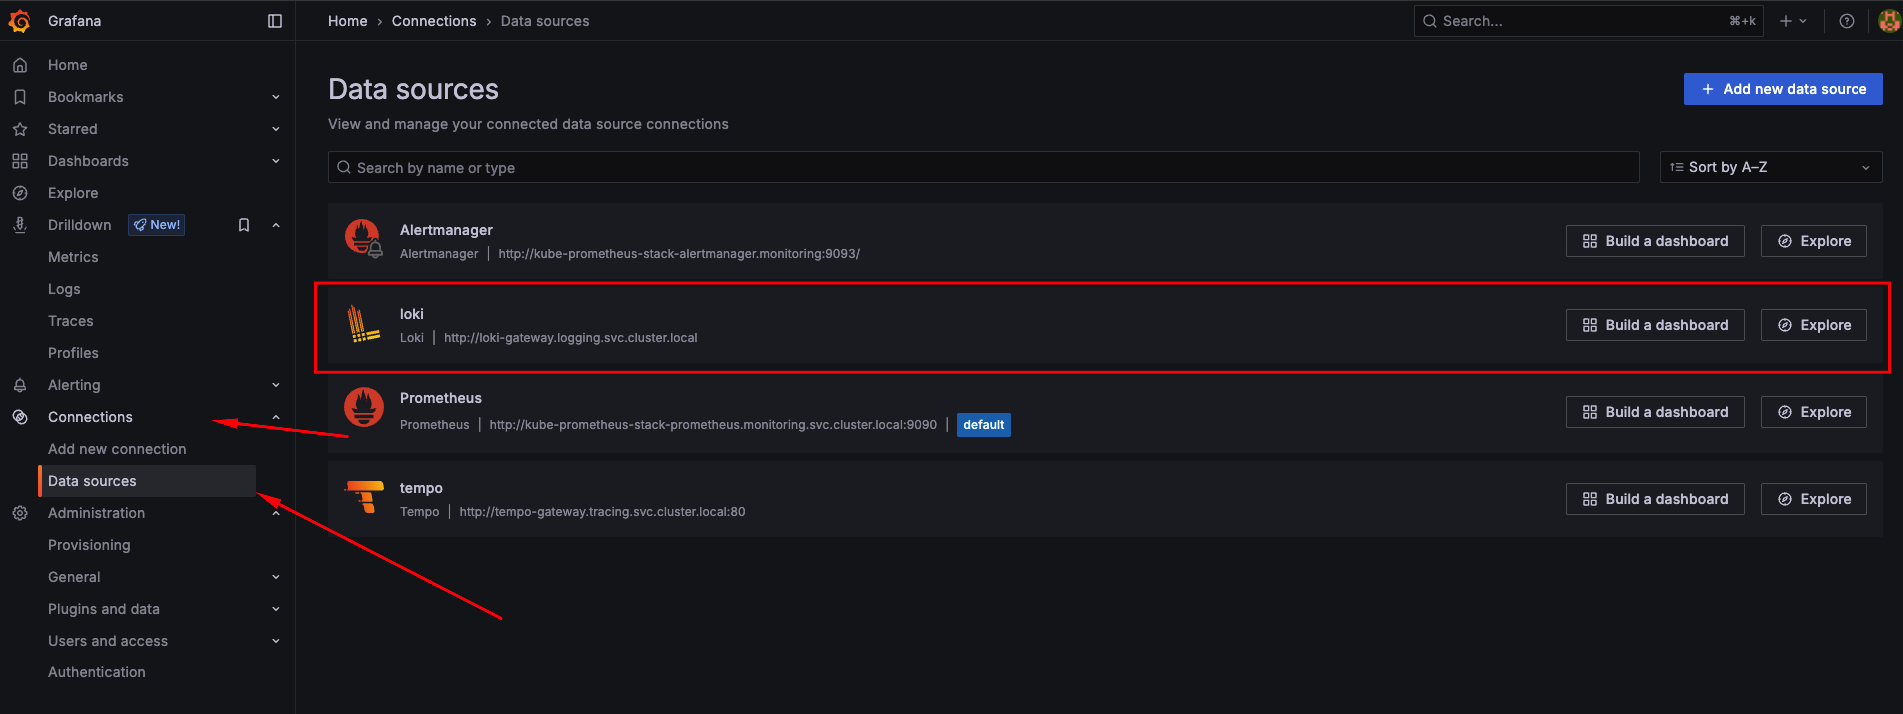This screenshot has height=714, width=1903.
Task: Build a dashboard for Prometheus
Action: point(1655,412)
